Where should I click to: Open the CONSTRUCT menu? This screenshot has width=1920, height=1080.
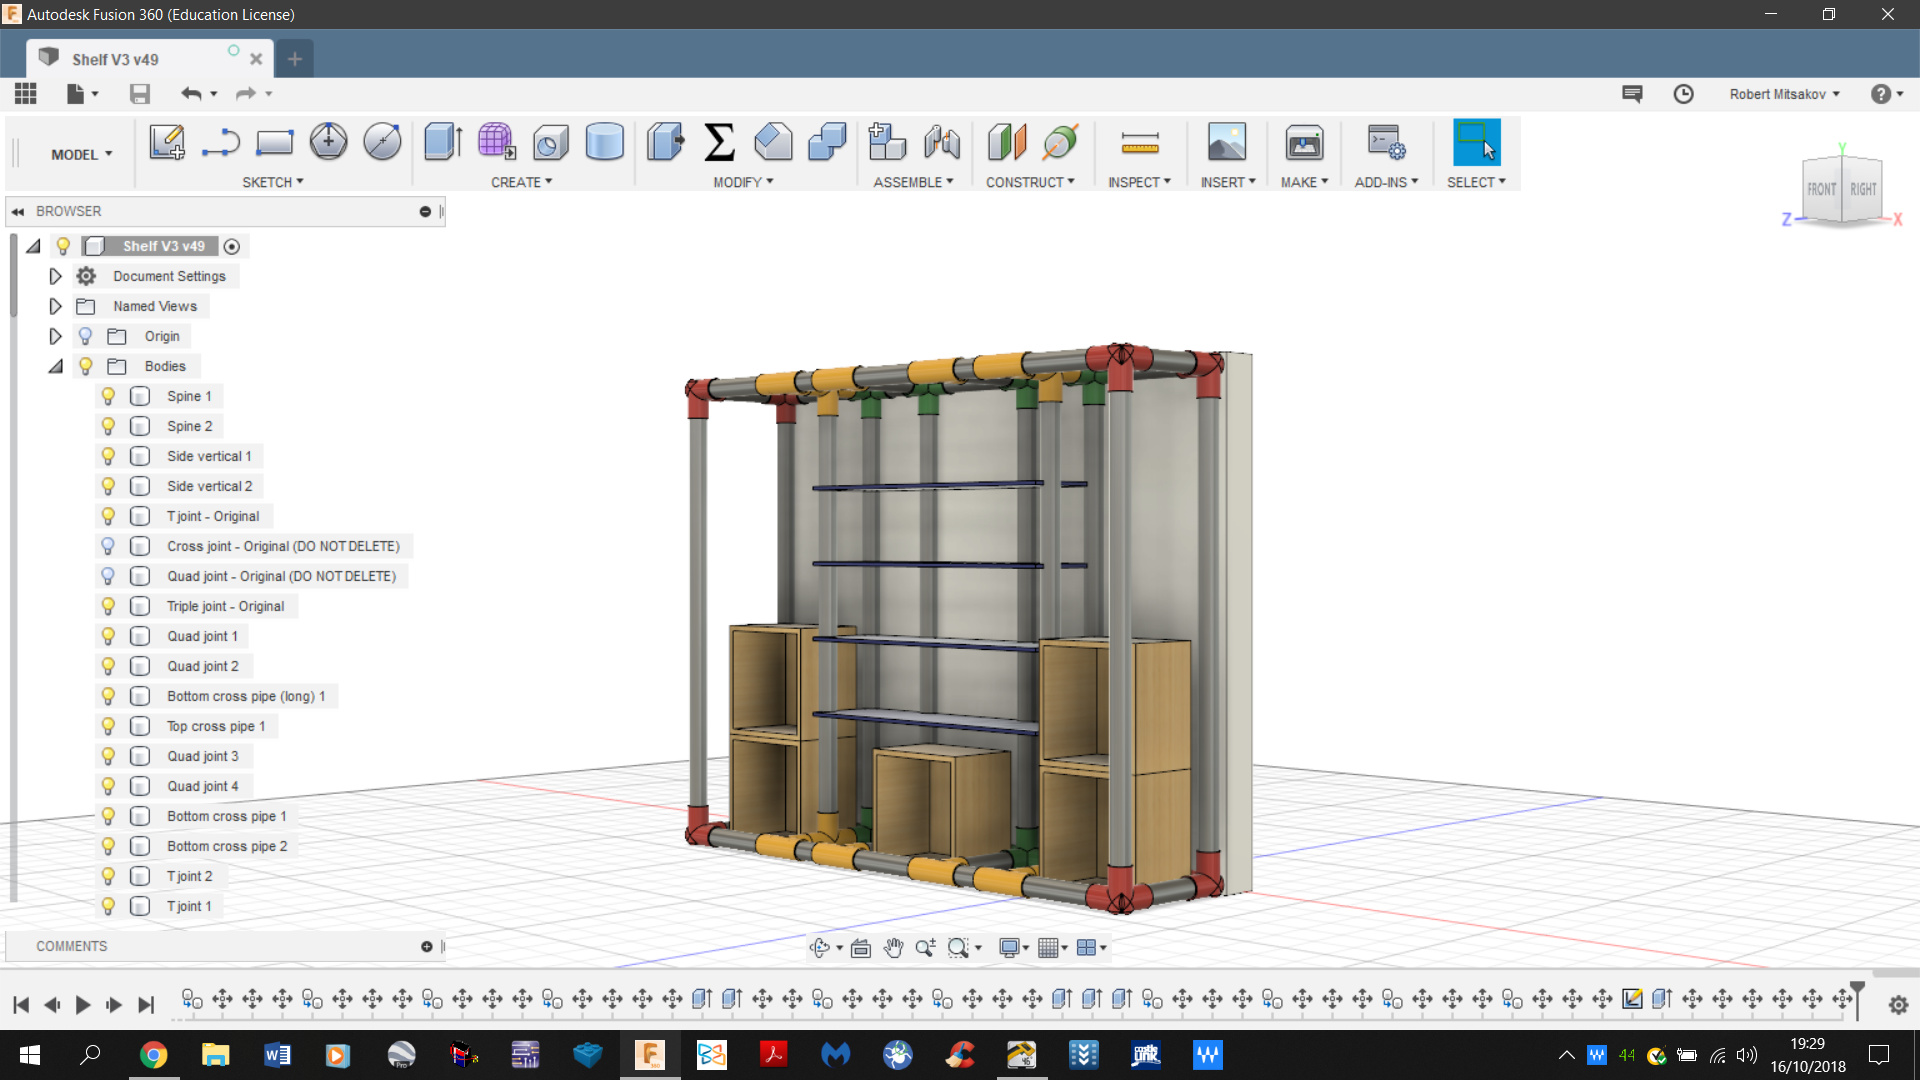point(1030,182)
